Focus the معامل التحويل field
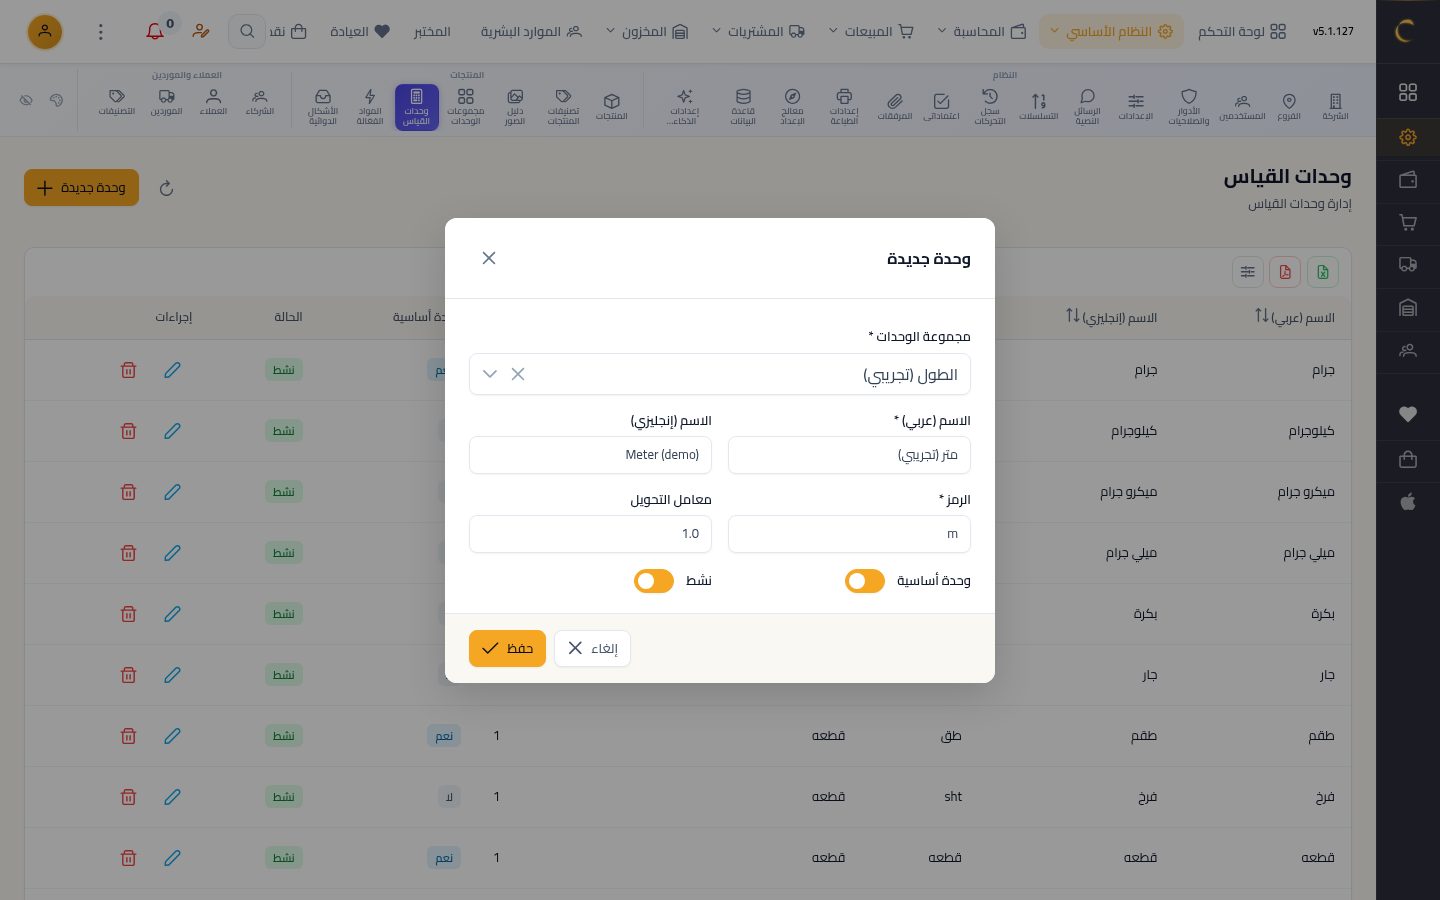The height and width of the screenshot is (900, 1440). 590,534
